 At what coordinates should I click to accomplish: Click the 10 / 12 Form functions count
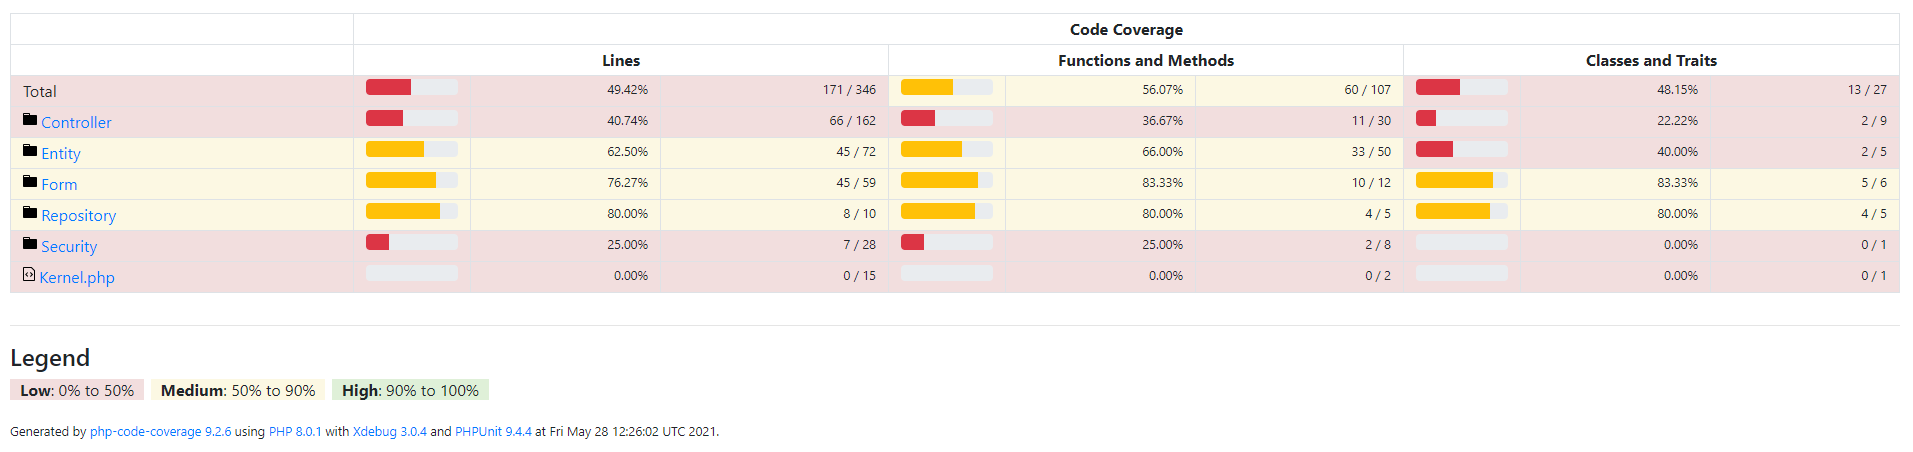pos(1371,183)
